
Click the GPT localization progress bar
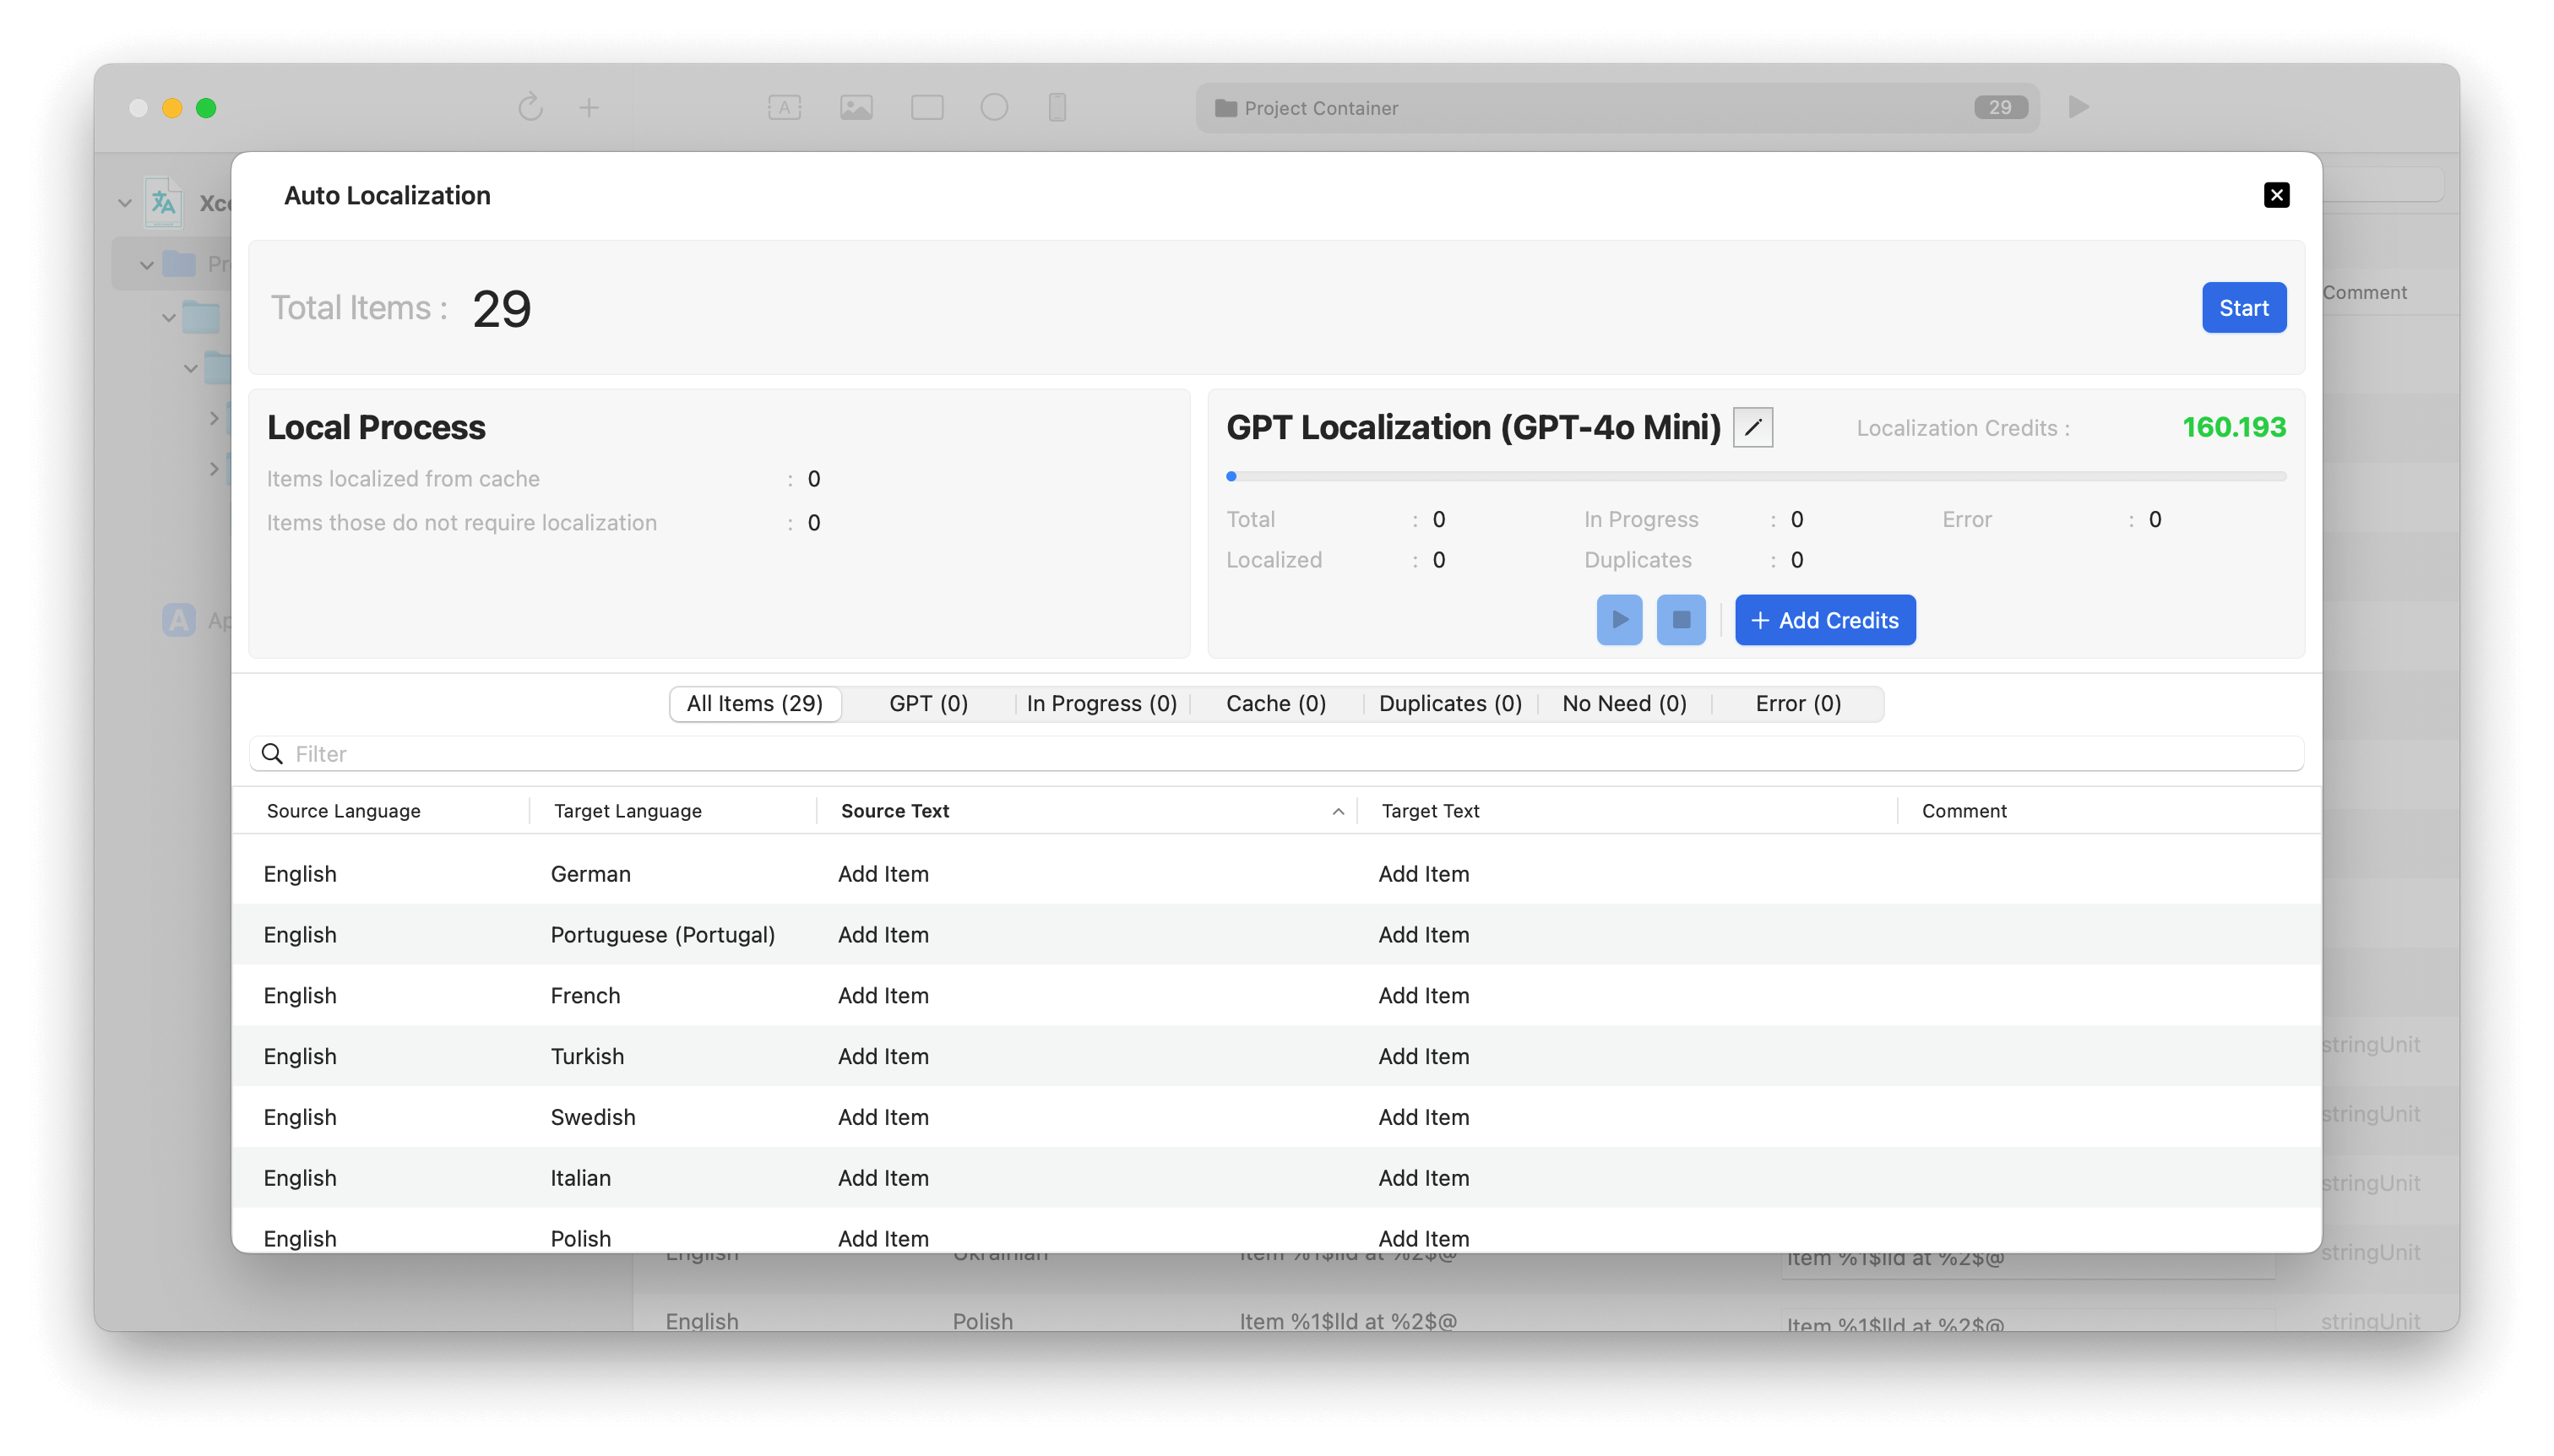click(1755, 477)
